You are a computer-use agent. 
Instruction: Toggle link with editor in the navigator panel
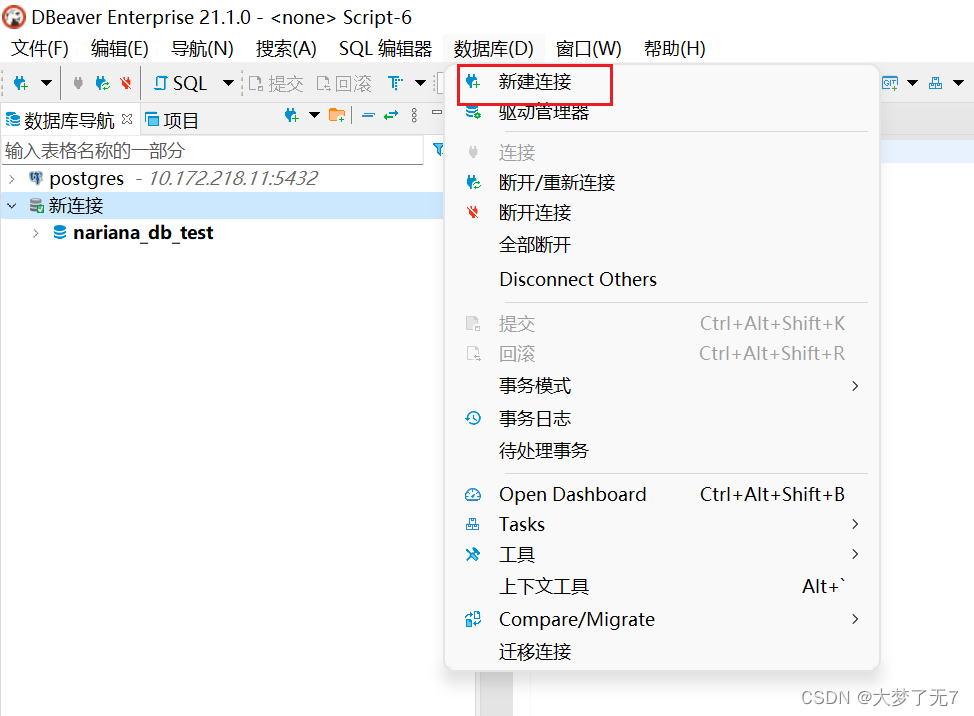pos(389,114)
